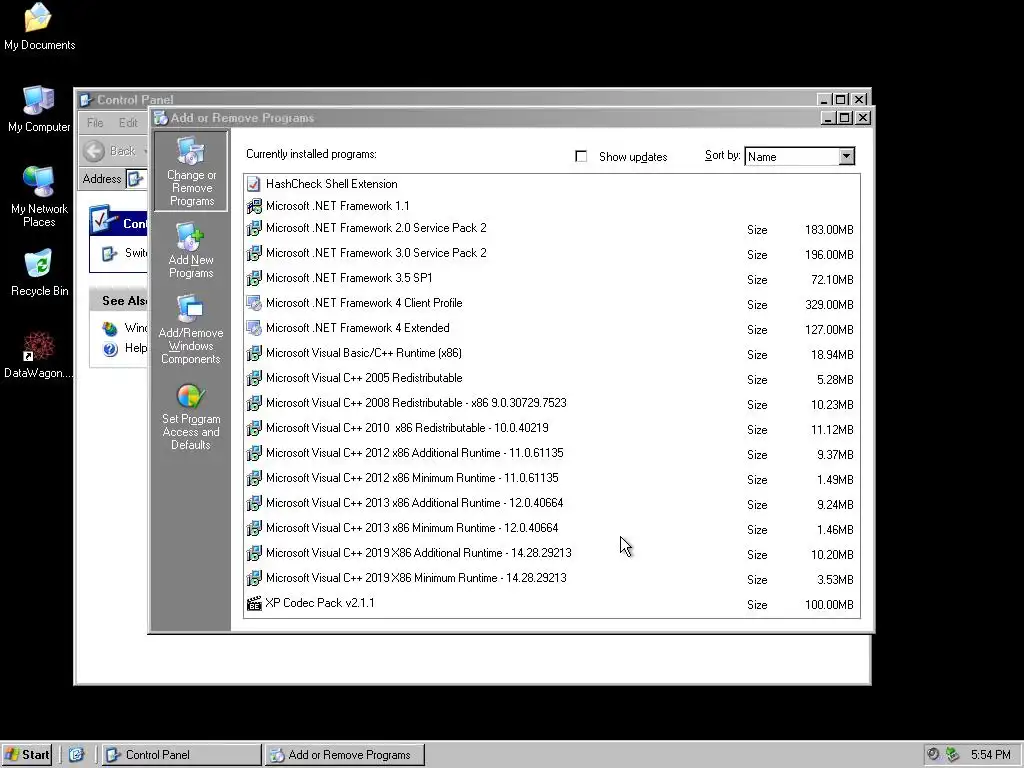Select Visual C++ 2008 Redistributable x86 entry
The height and width of the screenshot is (768, 1024).
[x=552, y=404]
